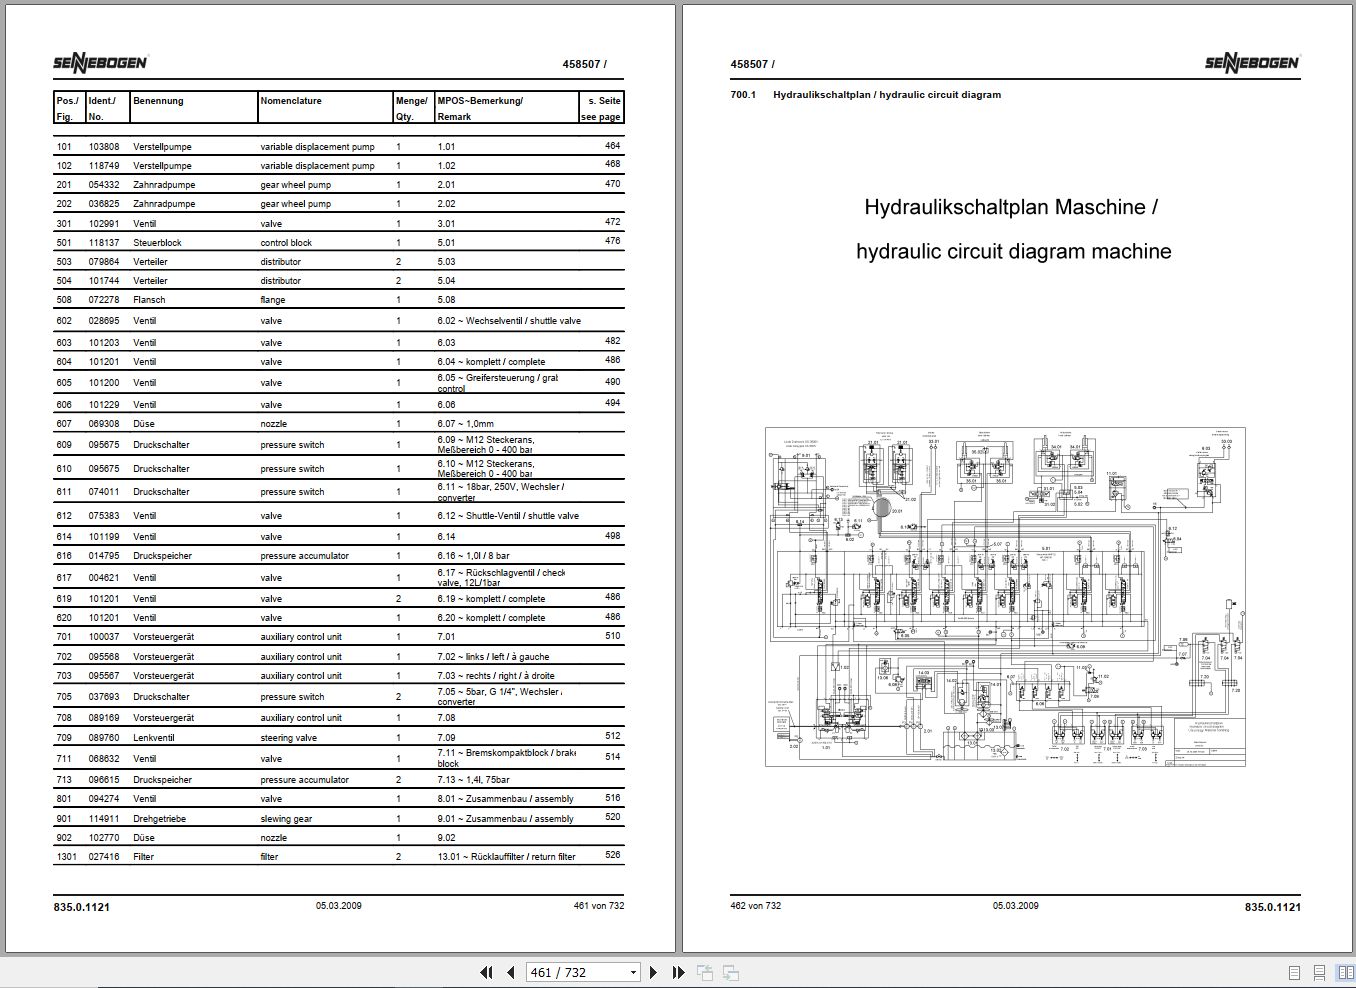Jump to the last page of the document
This screenshot has height=988, width=1356.
[678, 972]
